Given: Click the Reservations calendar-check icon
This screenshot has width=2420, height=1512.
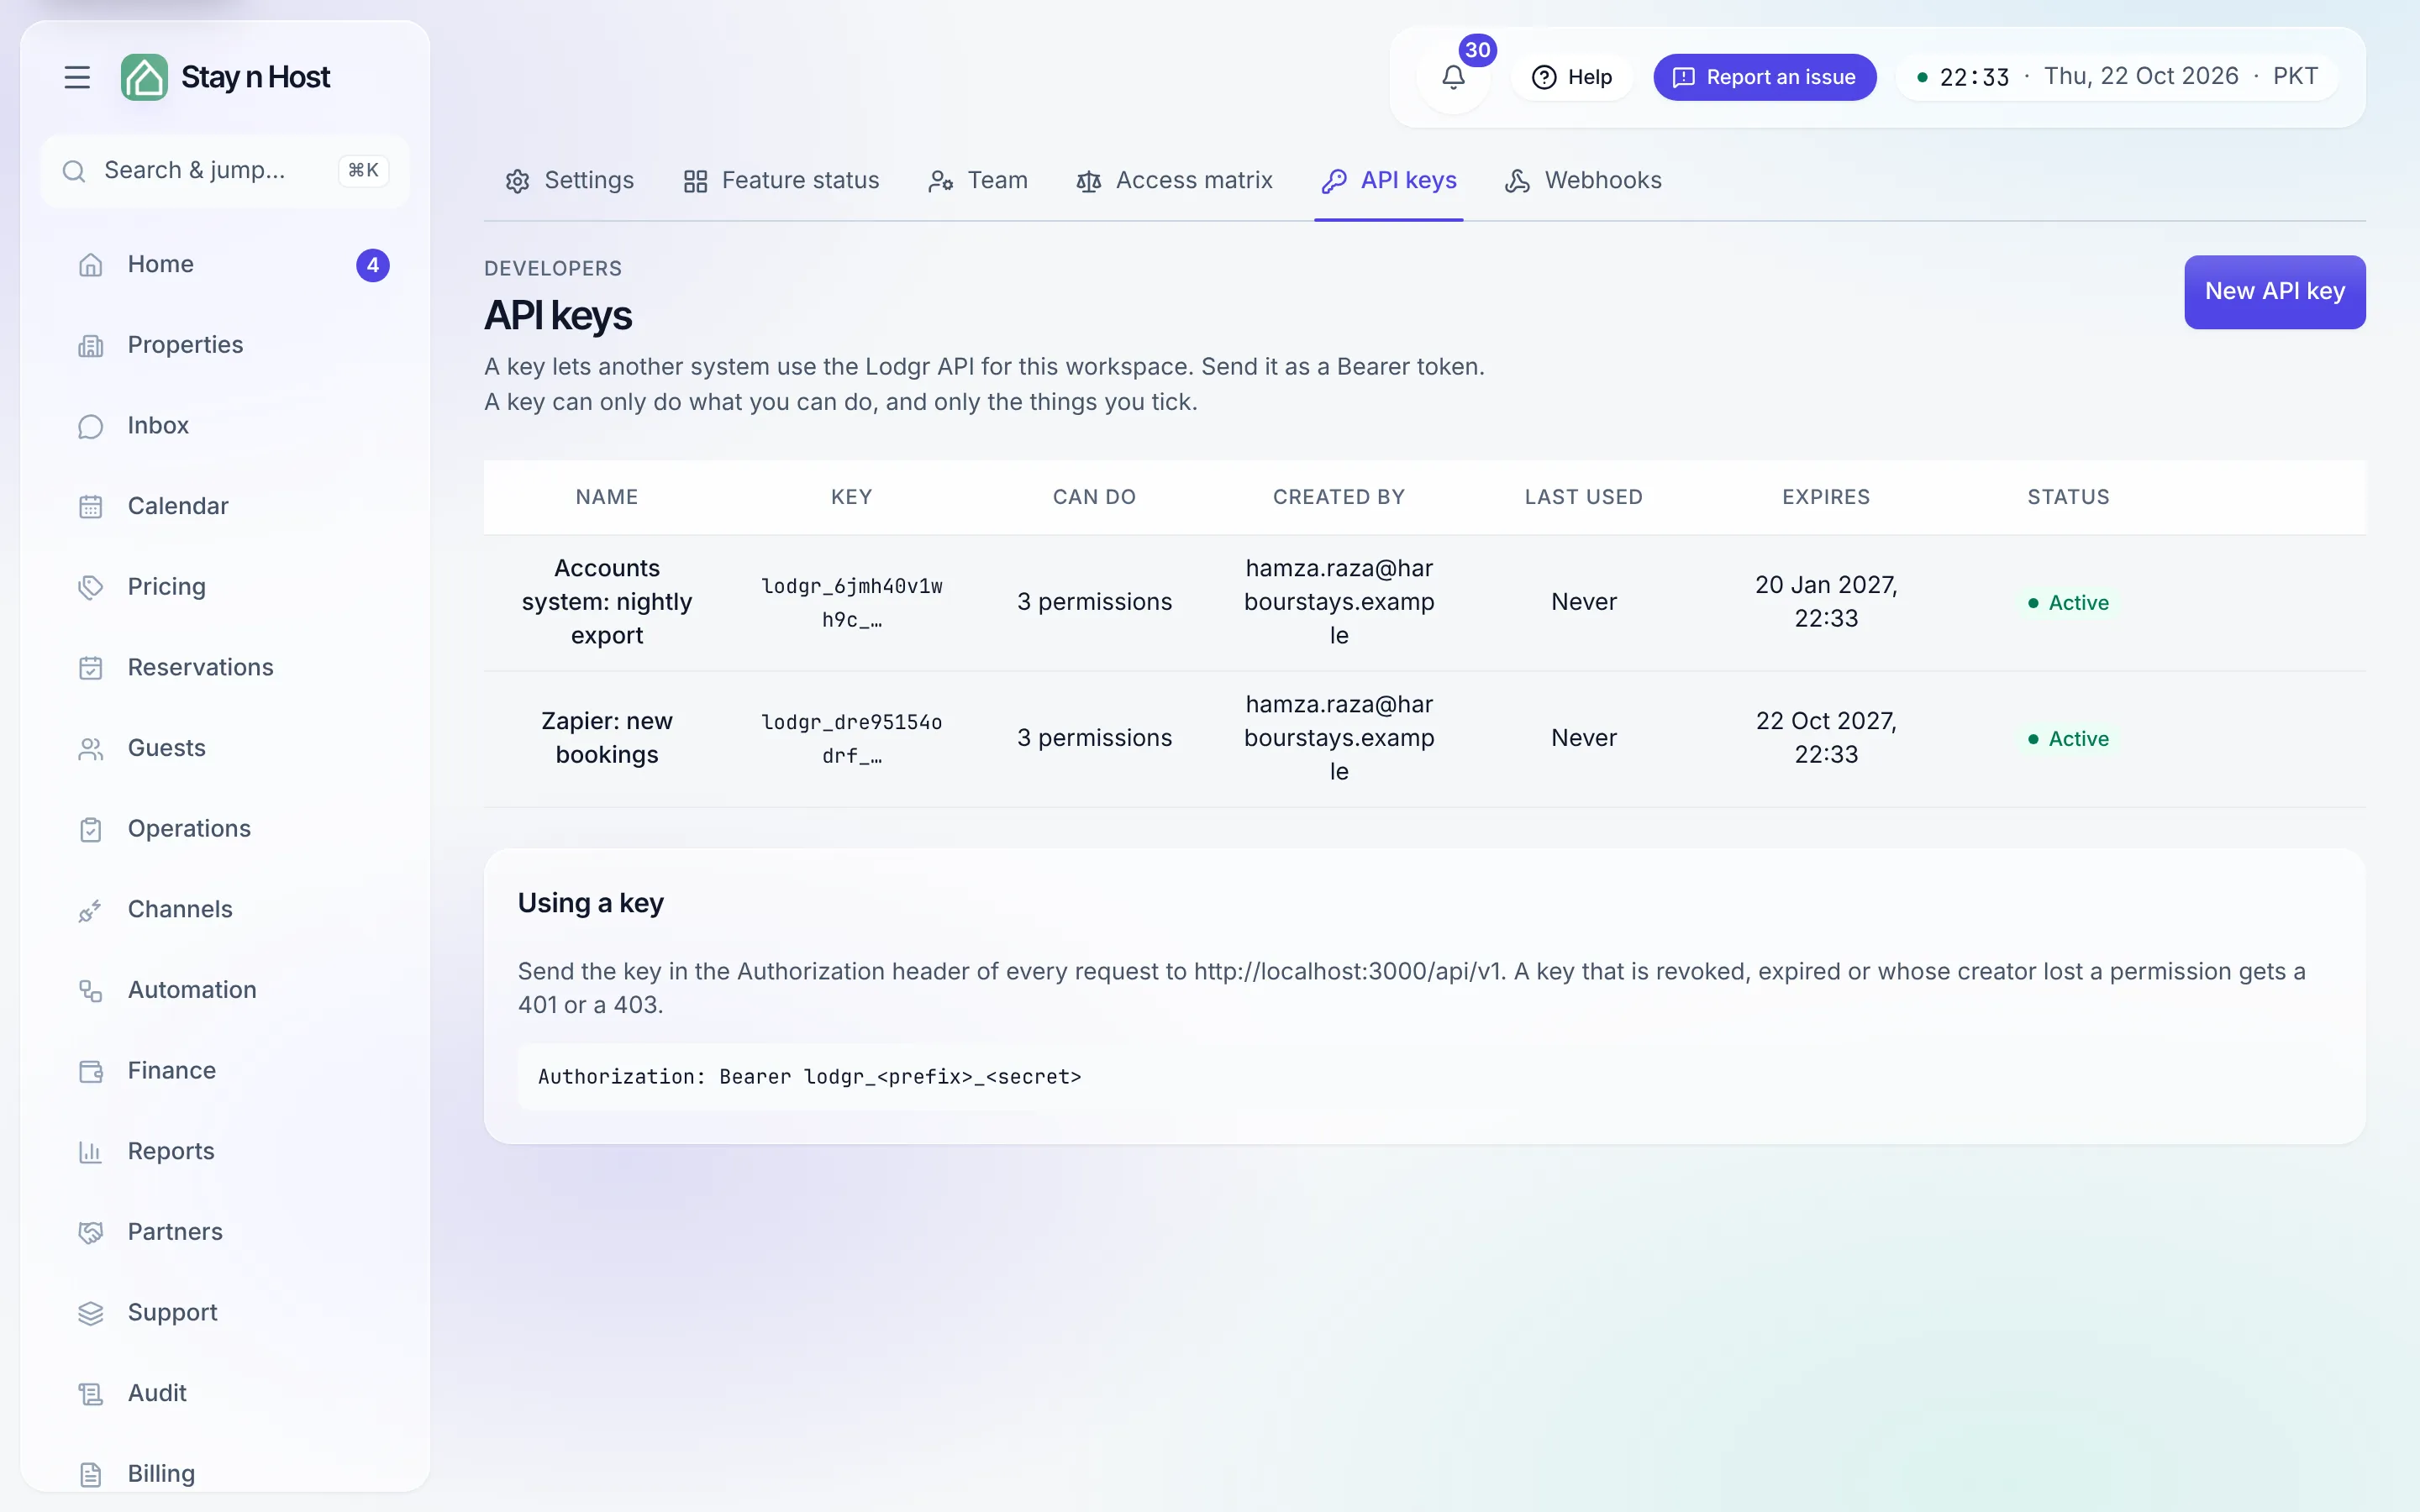Looking at the screenshot, I should pos(91,668).
